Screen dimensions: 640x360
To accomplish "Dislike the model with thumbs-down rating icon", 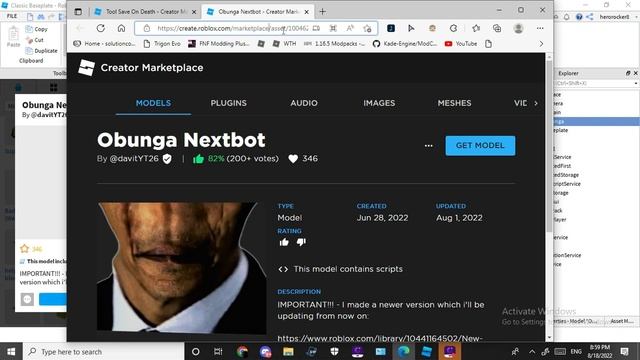I will click(x=301, y=242).
